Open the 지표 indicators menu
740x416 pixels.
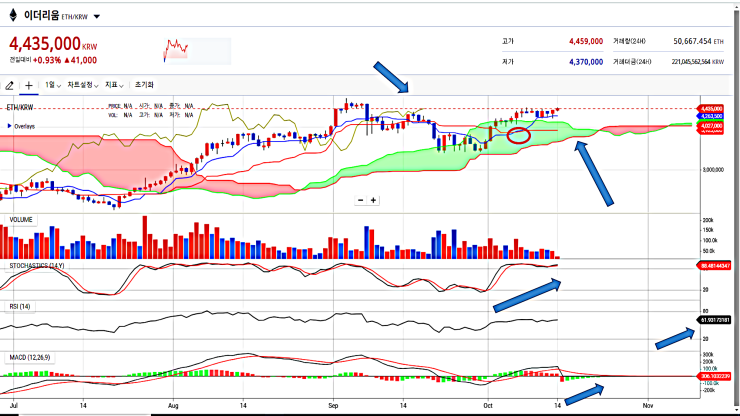click(x=114, y=85)
